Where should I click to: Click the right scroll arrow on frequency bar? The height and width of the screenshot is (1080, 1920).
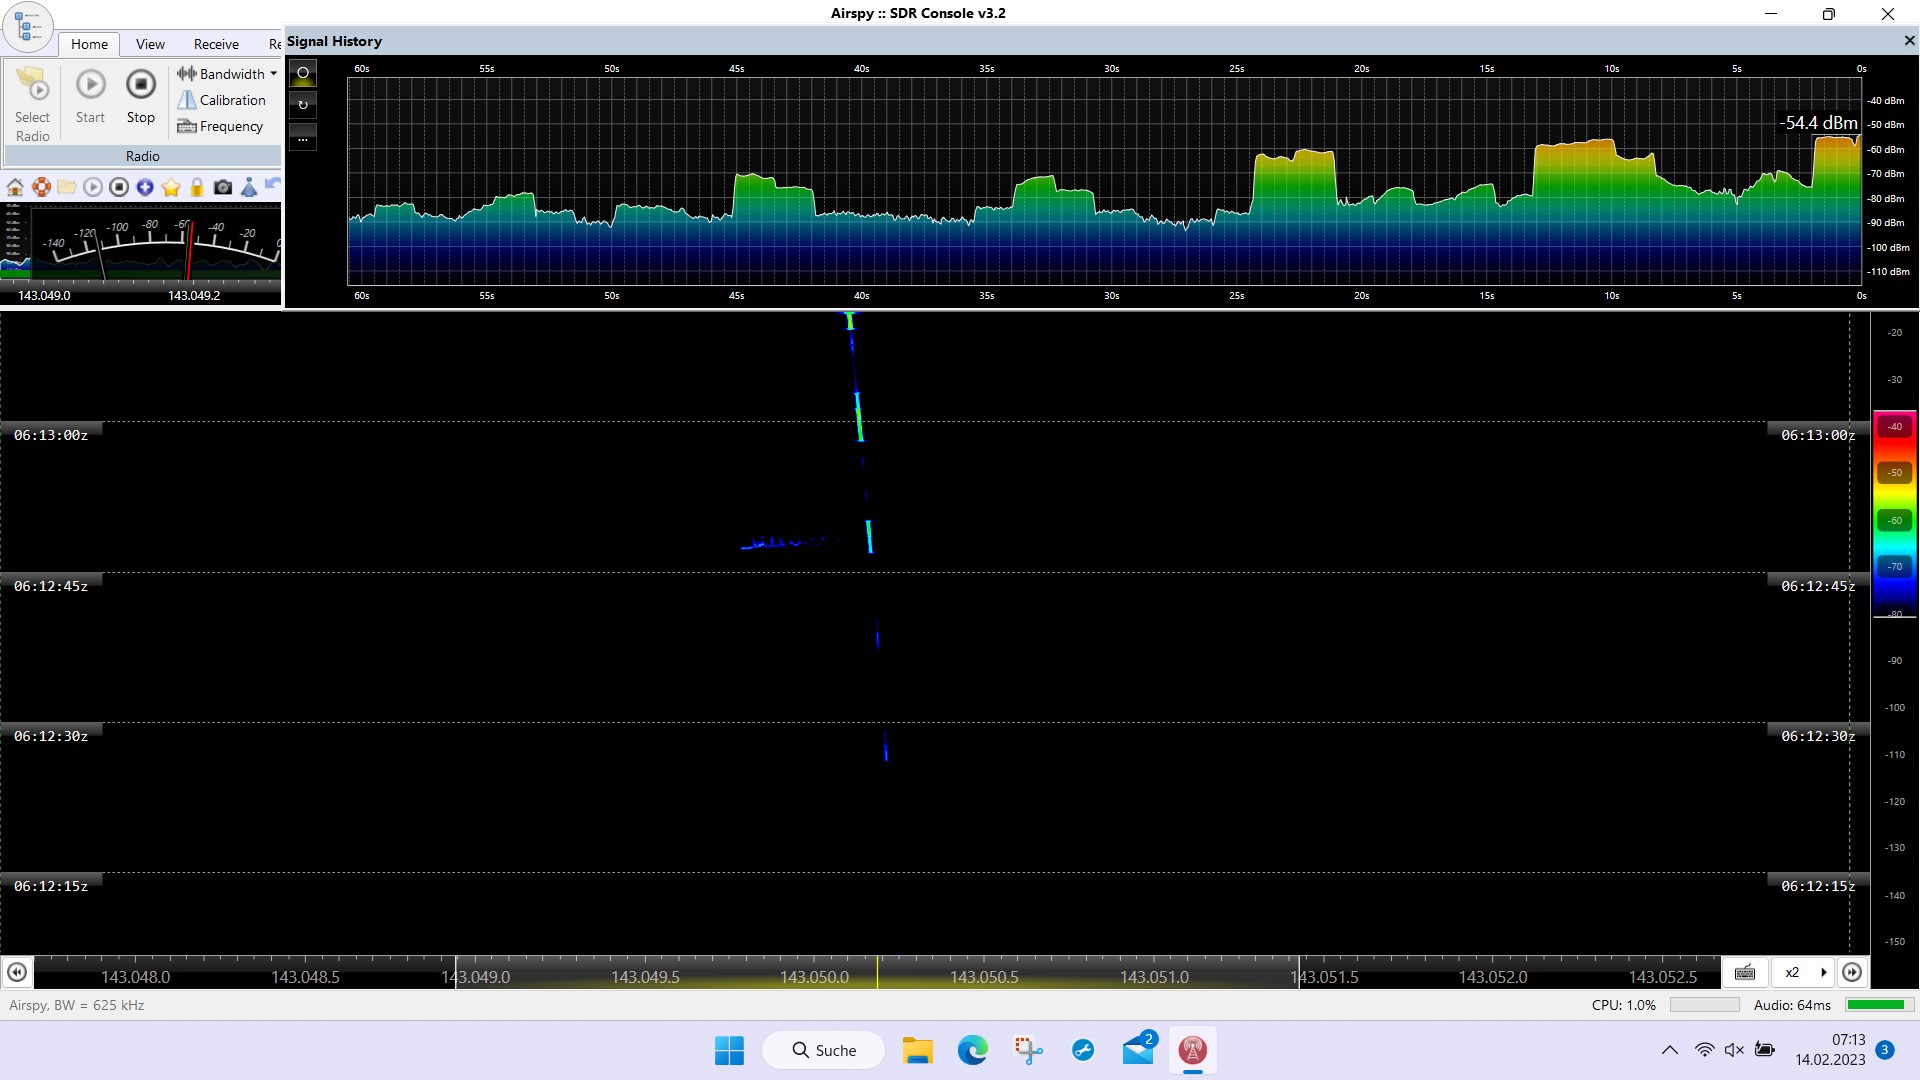pos(1852,972)
